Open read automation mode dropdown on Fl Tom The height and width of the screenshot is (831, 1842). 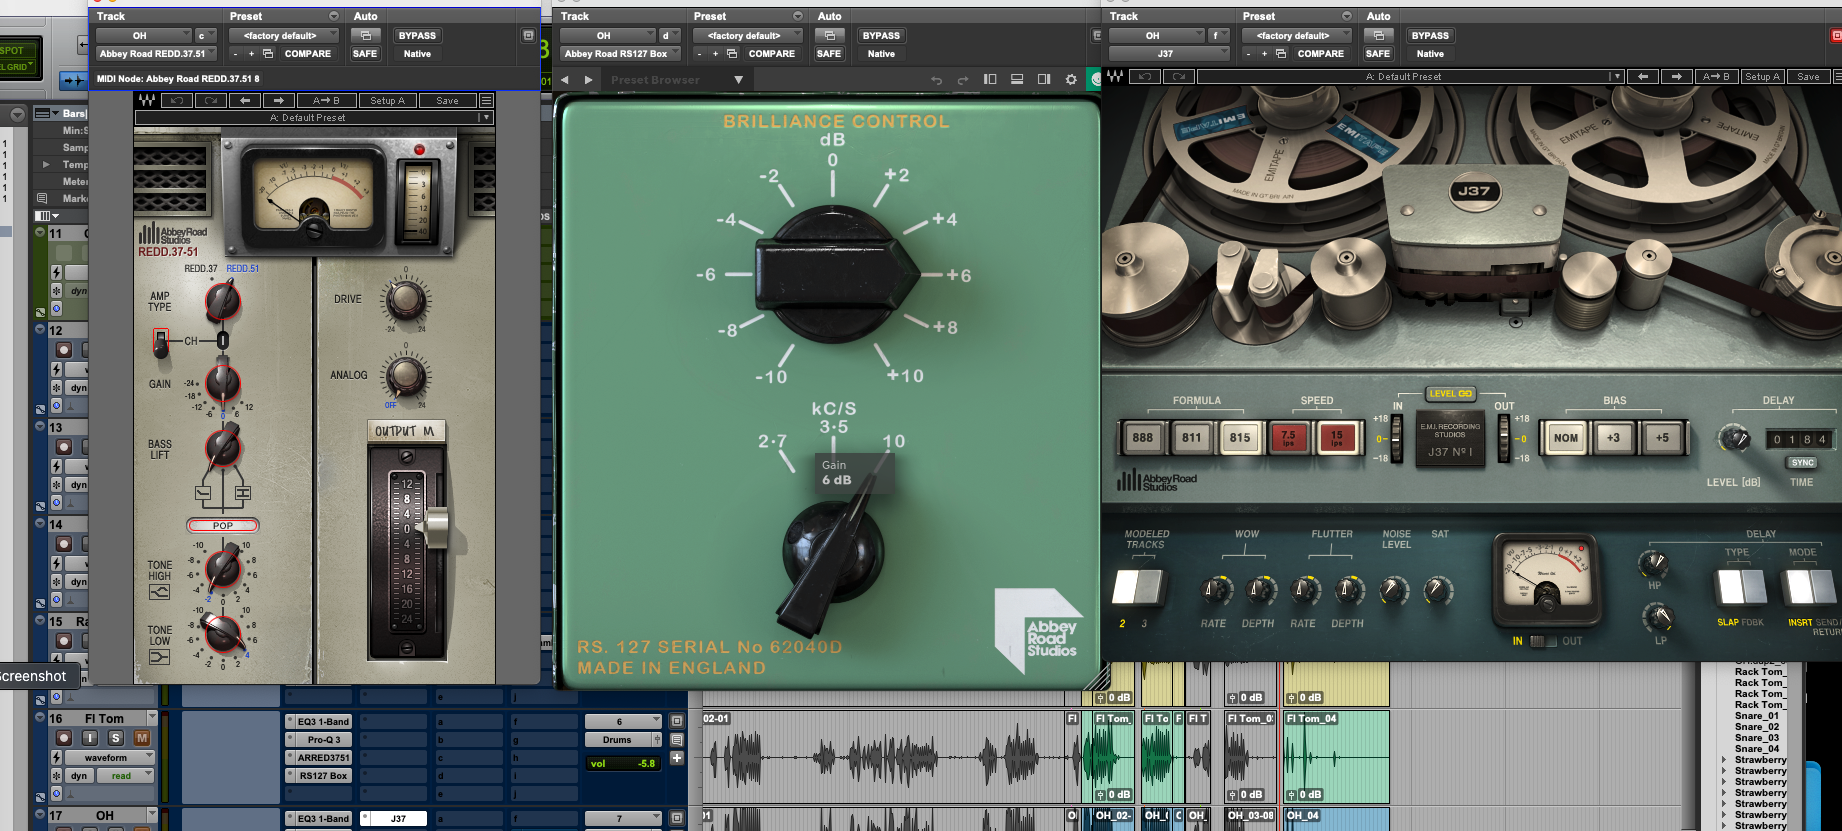(125, 776)
